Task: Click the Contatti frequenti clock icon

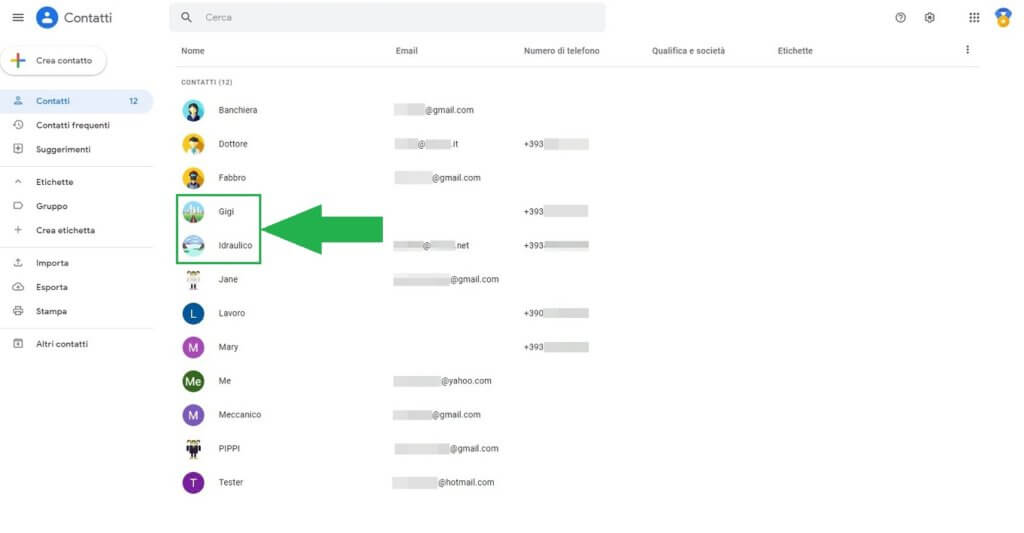Action: pyautogui.click(x=18, y=125)
